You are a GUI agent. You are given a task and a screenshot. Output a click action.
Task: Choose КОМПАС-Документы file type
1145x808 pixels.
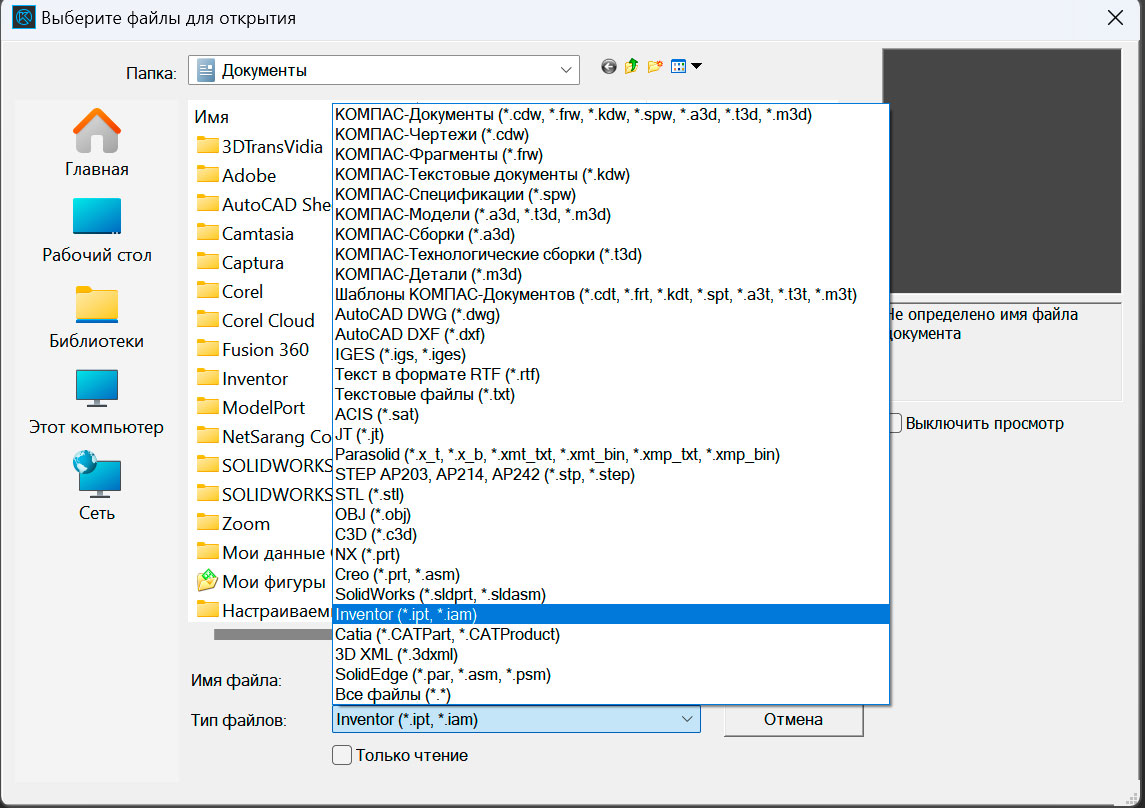click(x=610, y=115)
